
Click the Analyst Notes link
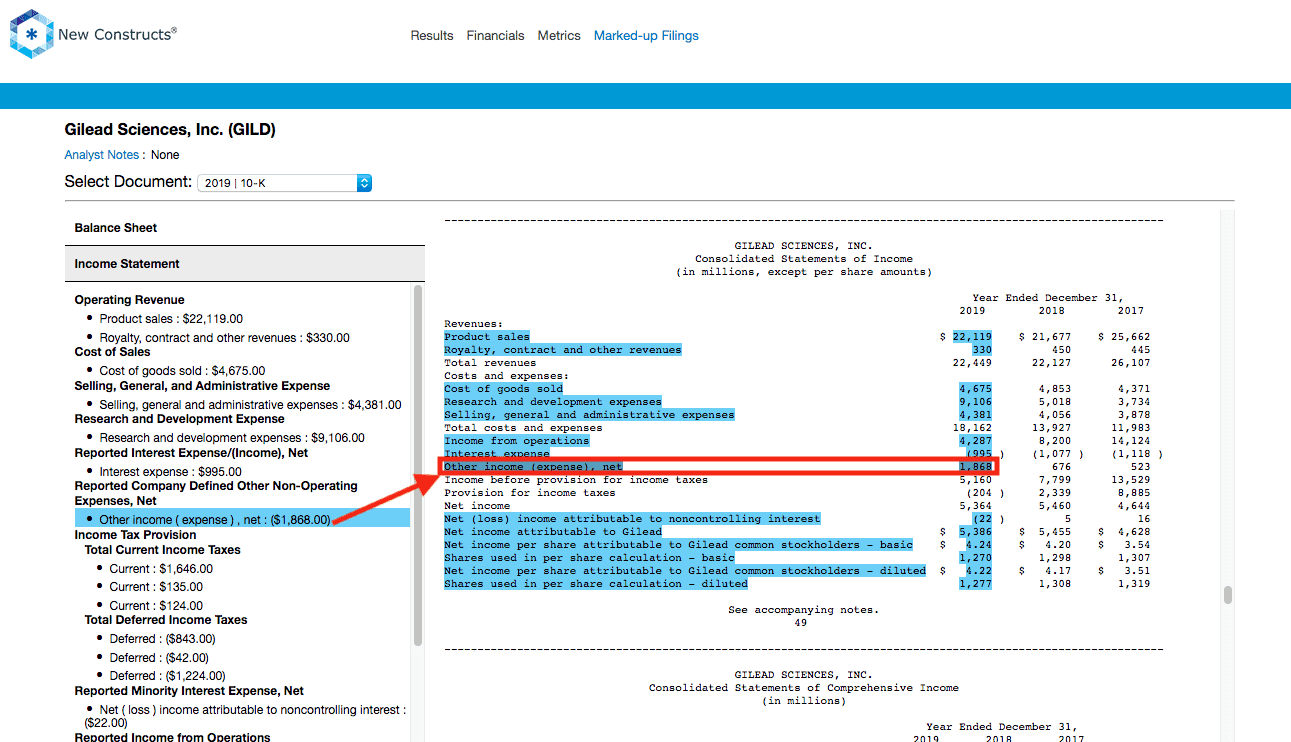pyautogui.click(x=102, y=155)
